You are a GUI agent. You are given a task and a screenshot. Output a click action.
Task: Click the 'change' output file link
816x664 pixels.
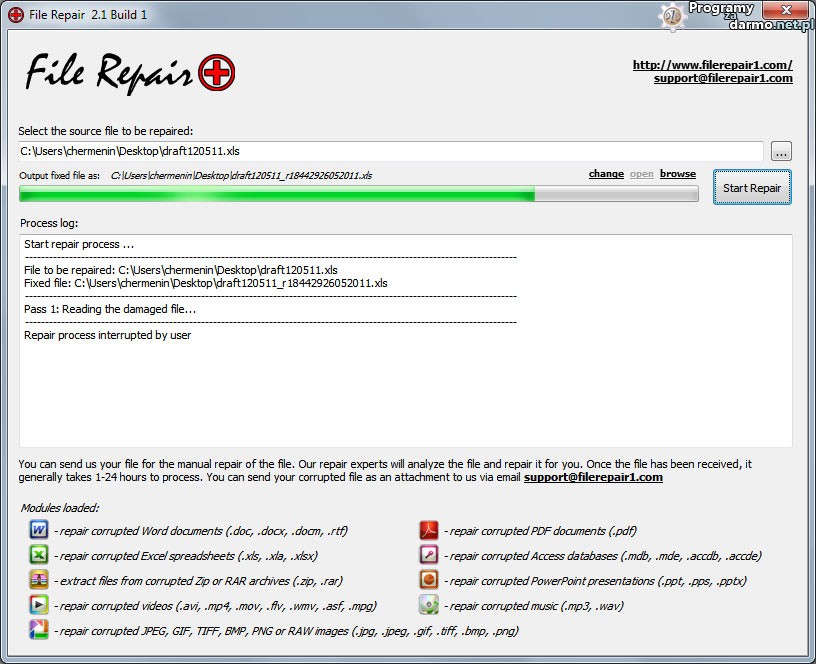(606, 174)
